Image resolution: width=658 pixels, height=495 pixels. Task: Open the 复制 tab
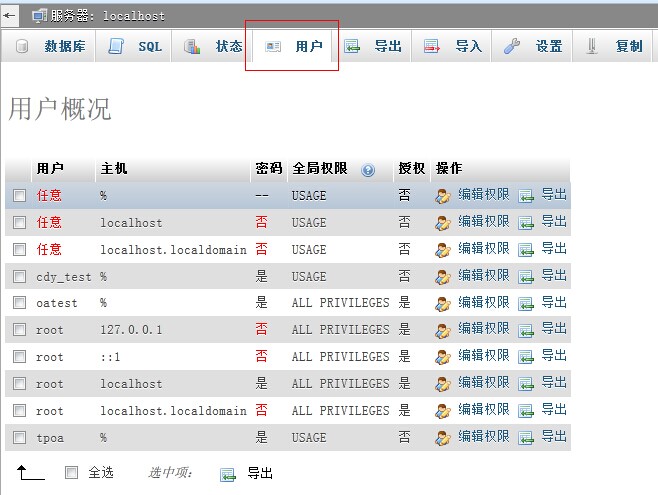tap(613, 46)
